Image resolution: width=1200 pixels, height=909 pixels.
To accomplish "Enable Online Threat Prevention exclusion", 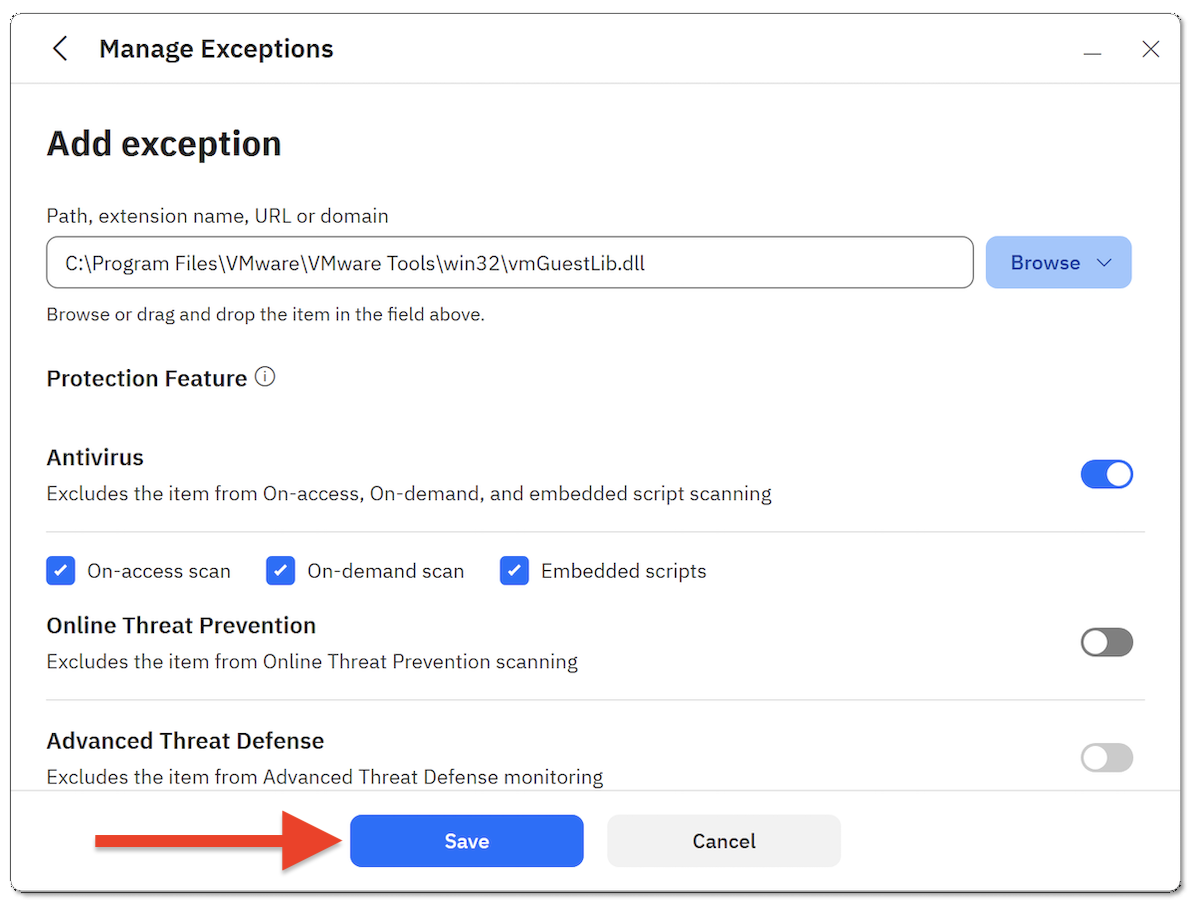I will click(x=1106, y=641).
